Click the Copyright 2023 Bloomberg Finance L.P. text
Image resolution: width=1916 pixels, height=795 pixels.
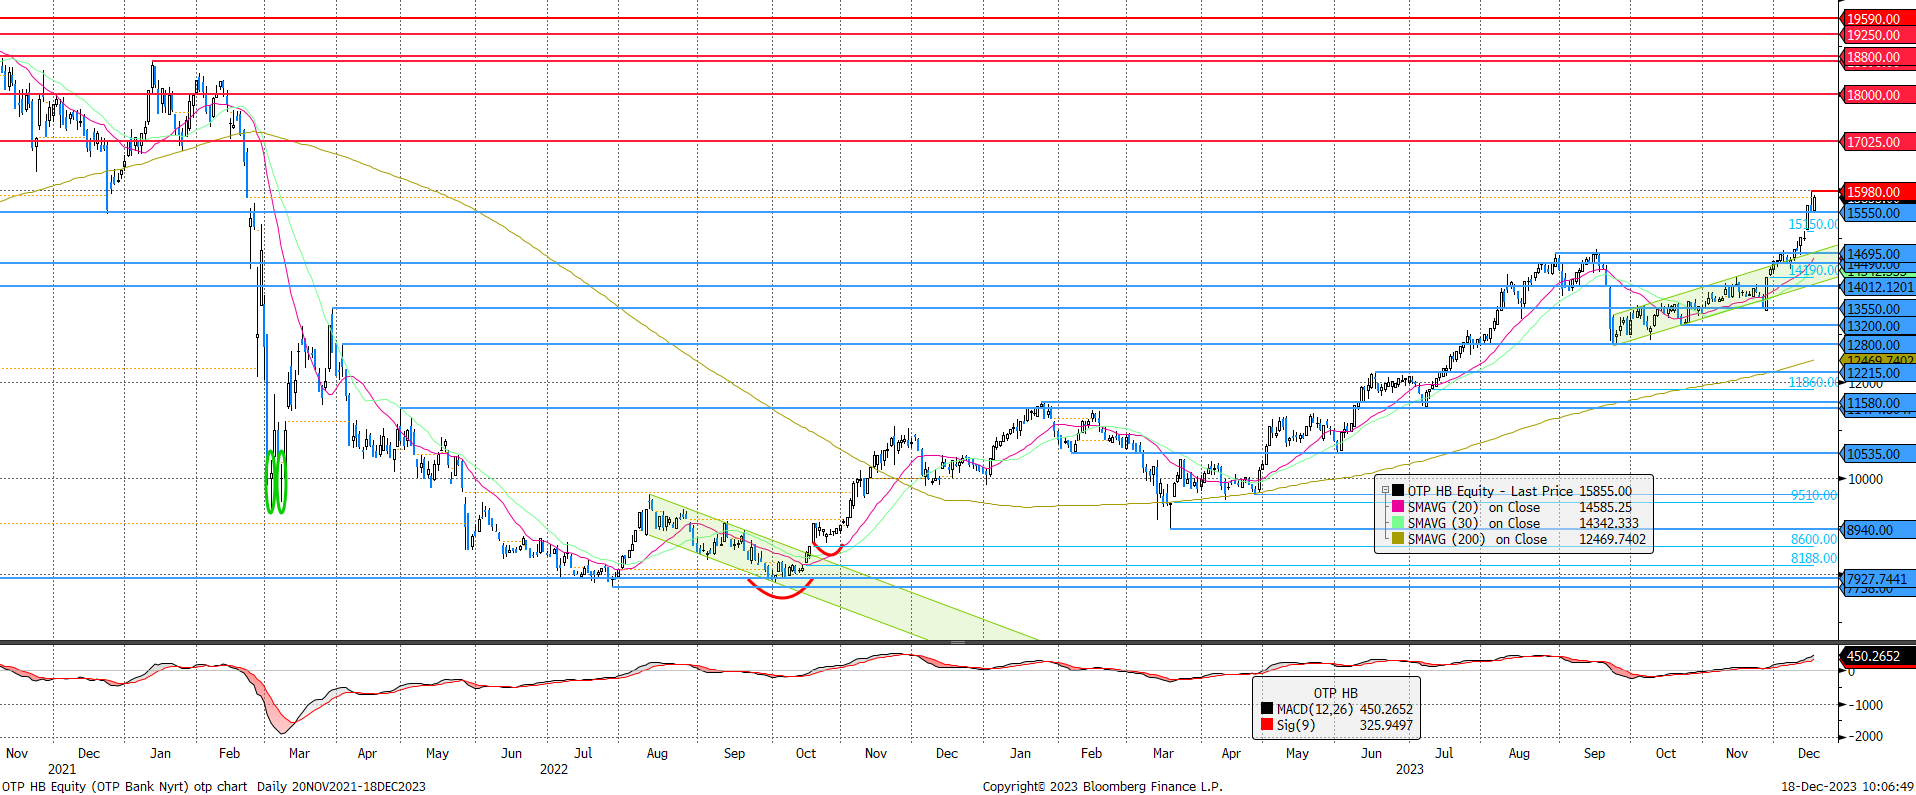point(1102,786)
